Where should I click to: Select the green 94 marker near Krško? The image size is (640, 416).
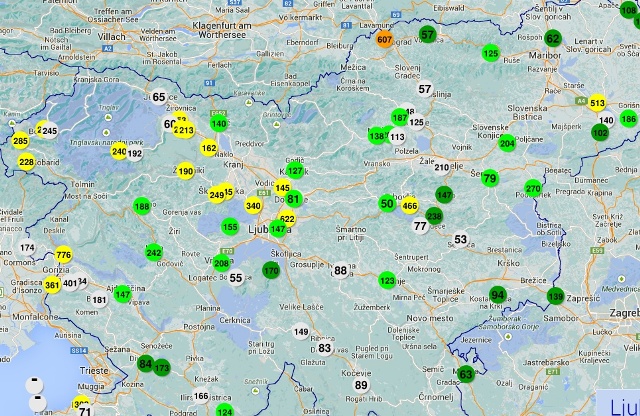[497, 295]
